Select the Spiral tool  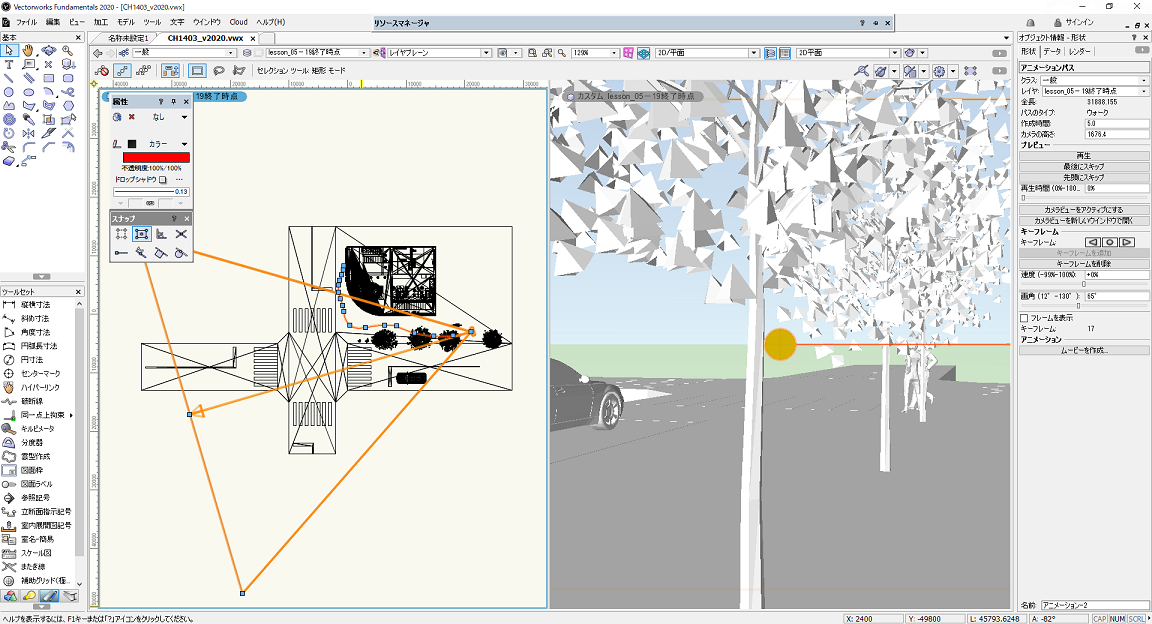[9, 119]
